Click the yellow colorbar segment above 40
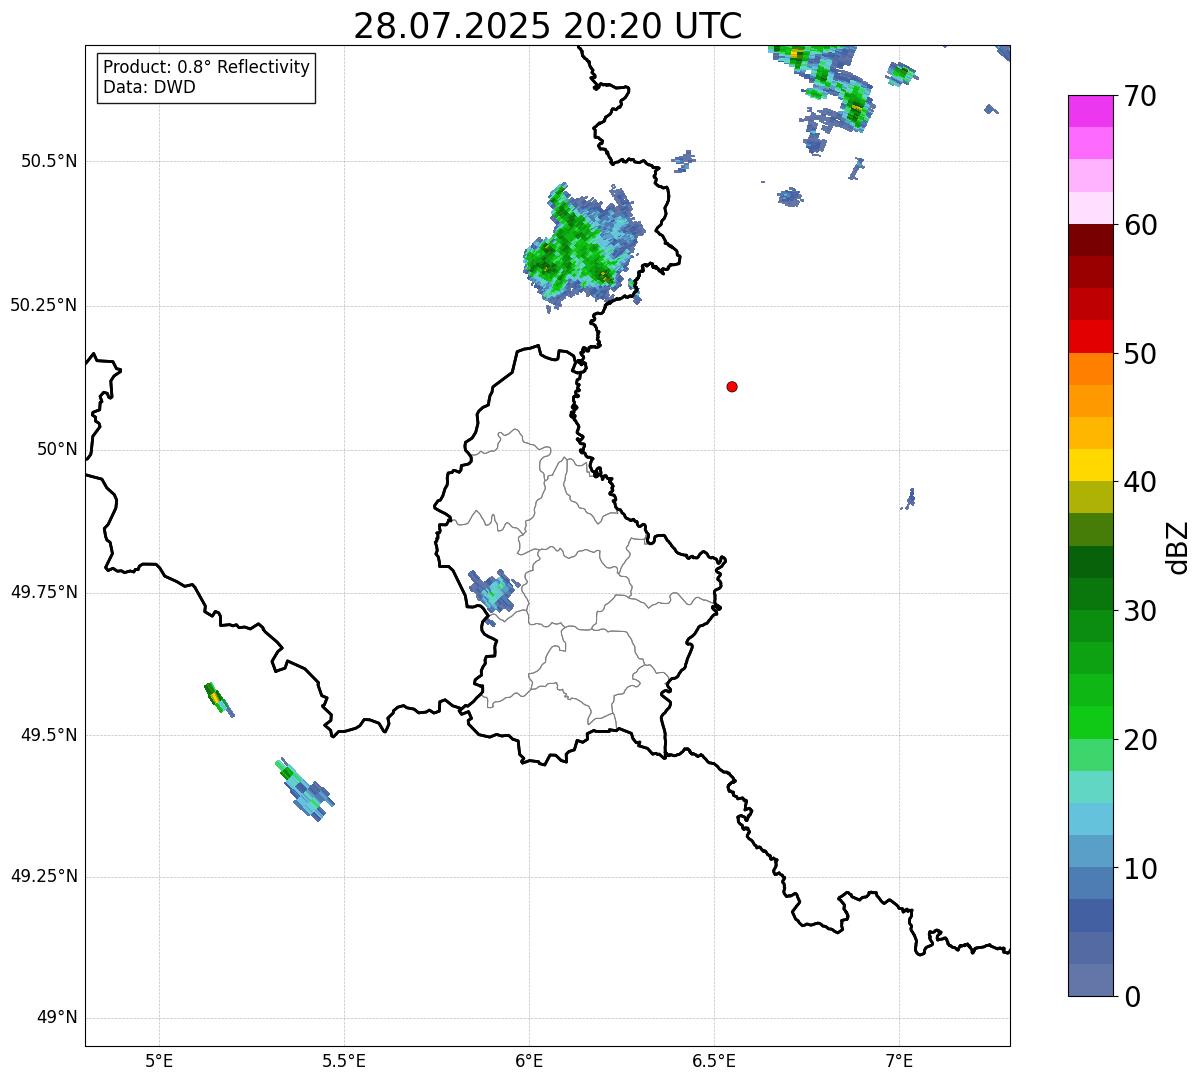Screen dimensions: 1202x1081 pos(1090,465)
